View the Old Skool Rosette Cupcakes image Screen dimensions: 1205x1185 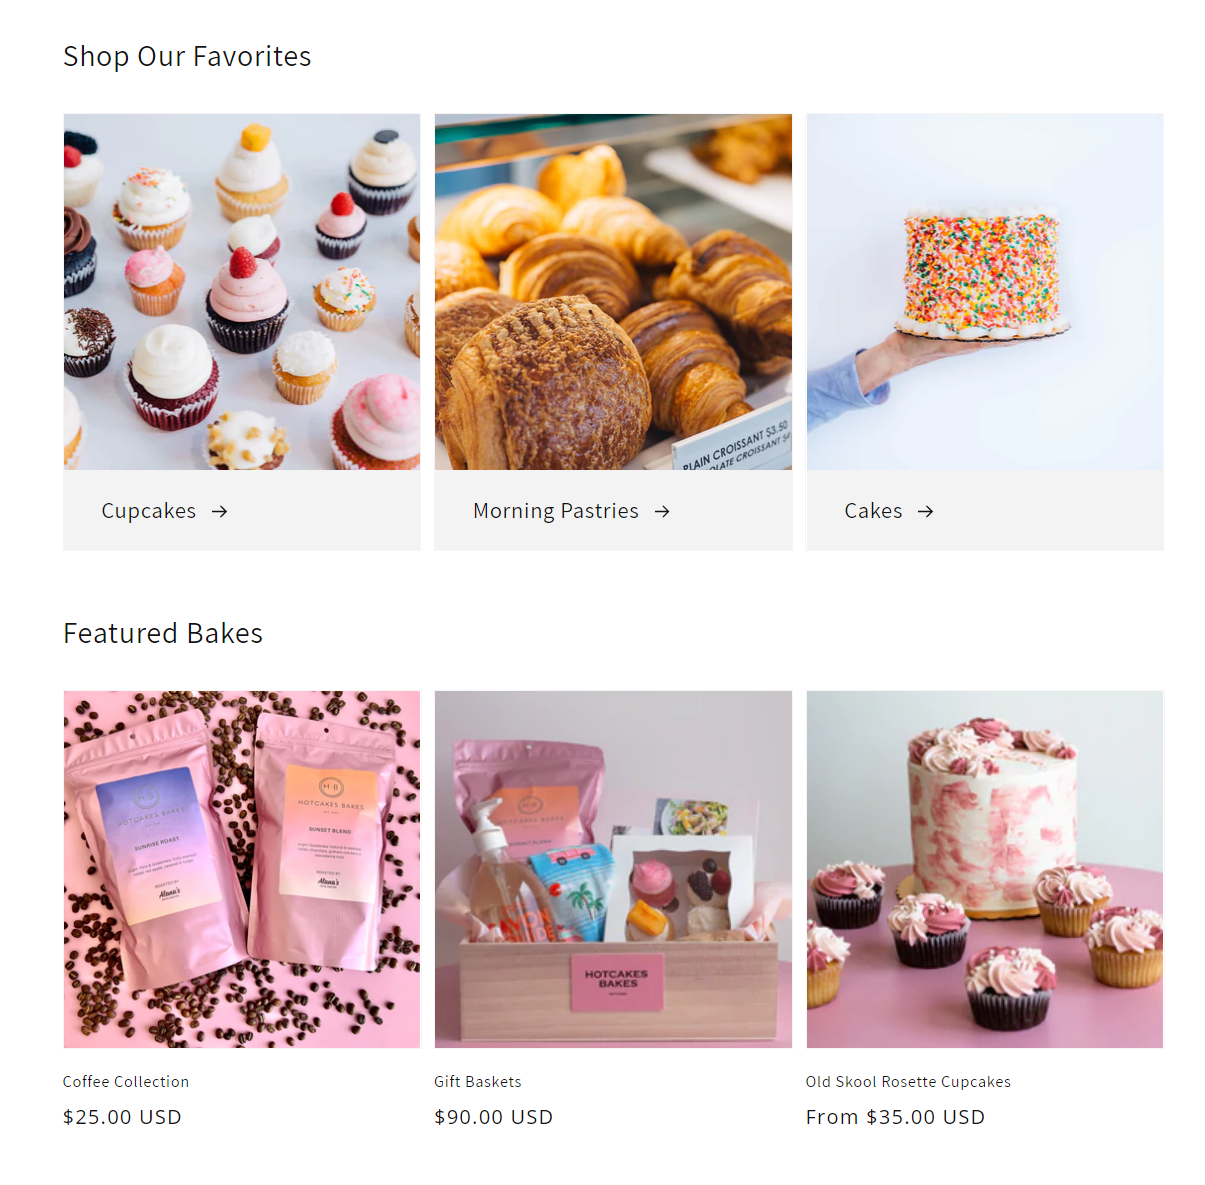coord(985,869)
